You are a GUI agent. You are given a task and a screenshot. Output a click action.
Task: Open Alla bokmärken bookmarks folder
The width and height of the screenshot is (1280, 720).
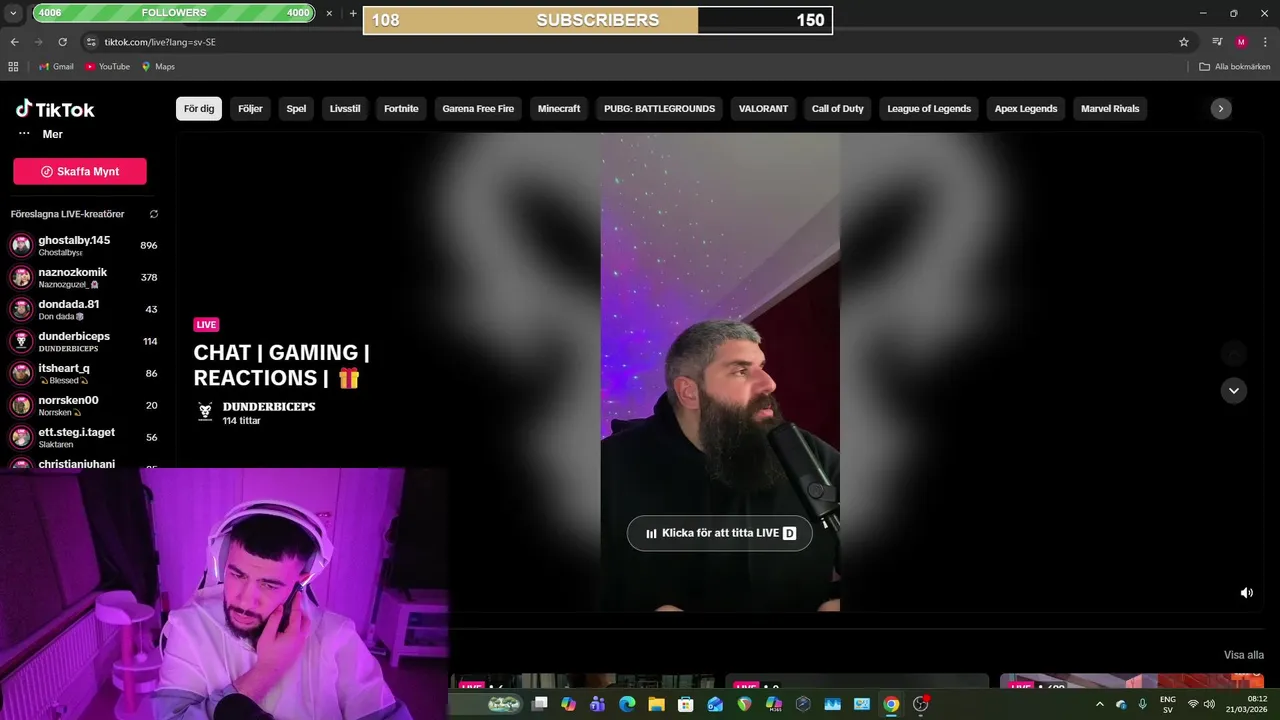click(1235, 66)
